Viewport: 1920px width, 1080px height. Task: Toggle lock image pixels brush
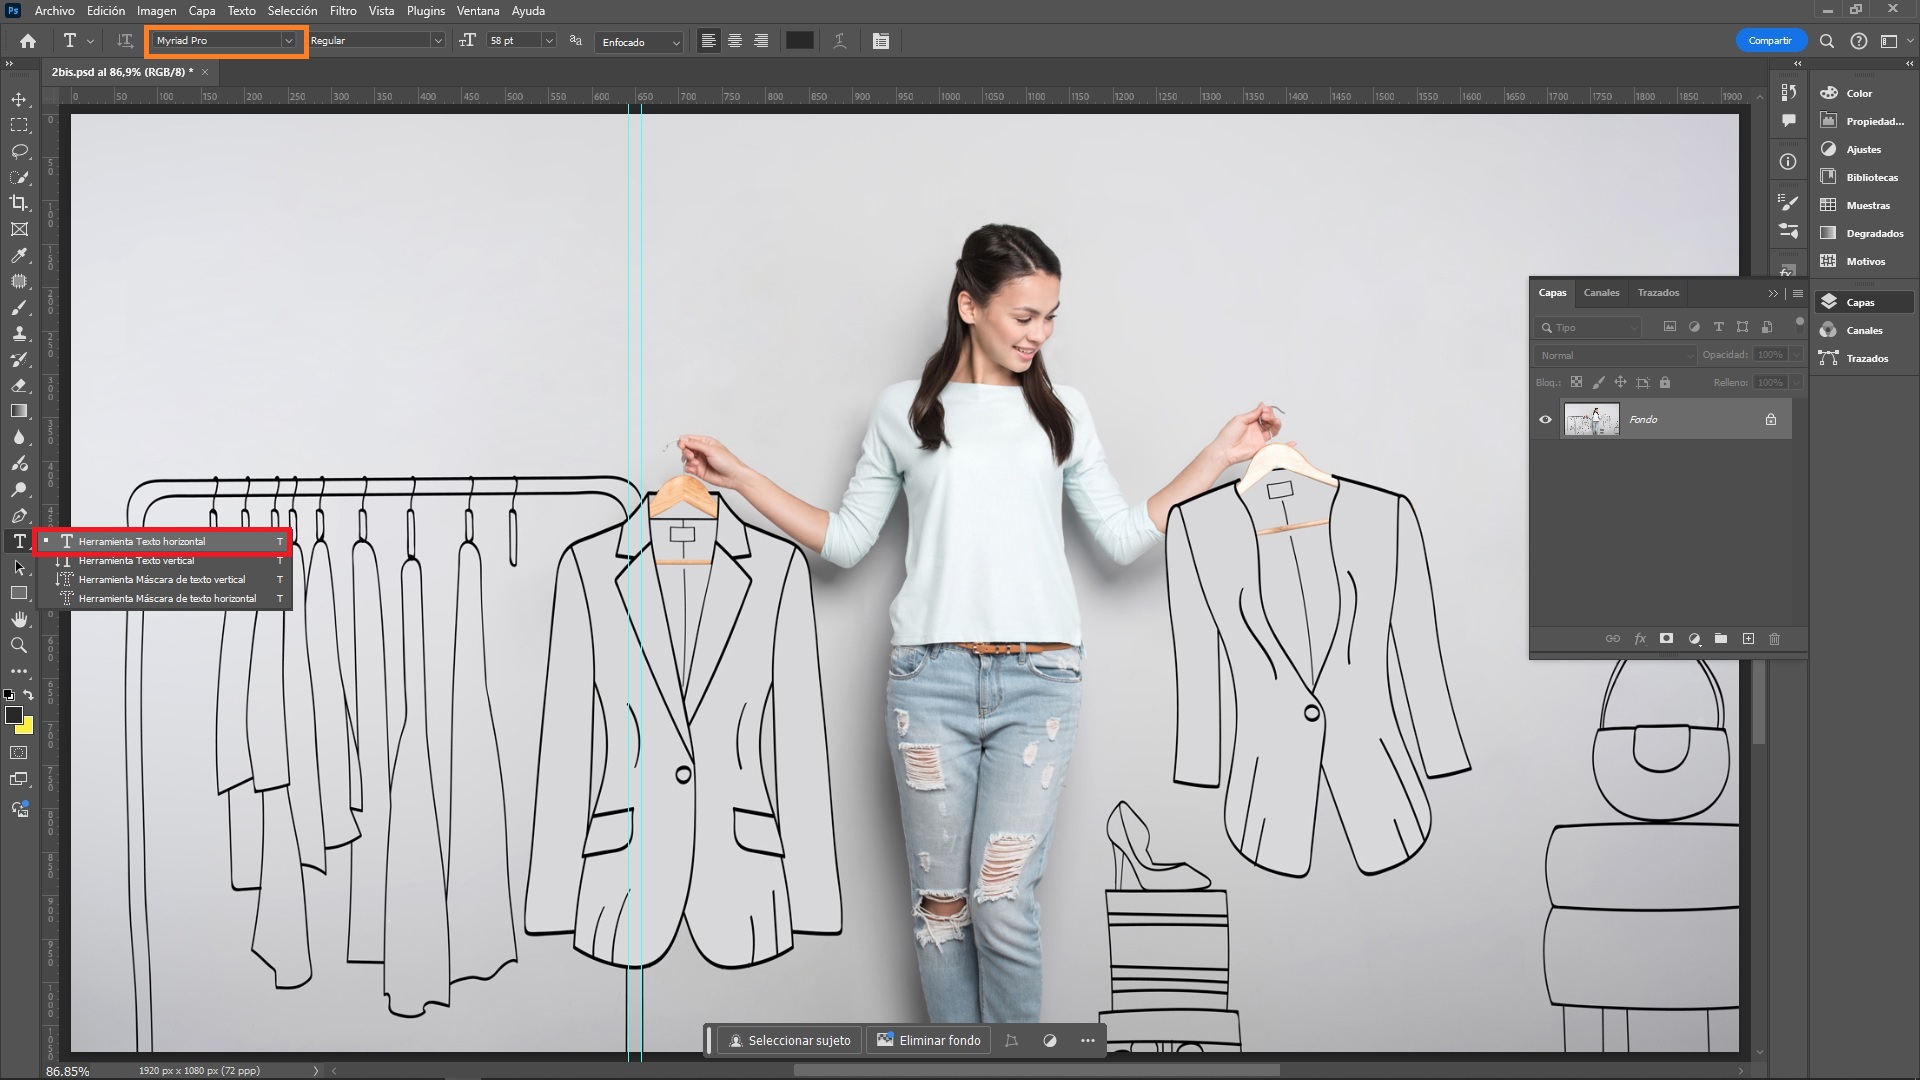tap(1598, 382)
